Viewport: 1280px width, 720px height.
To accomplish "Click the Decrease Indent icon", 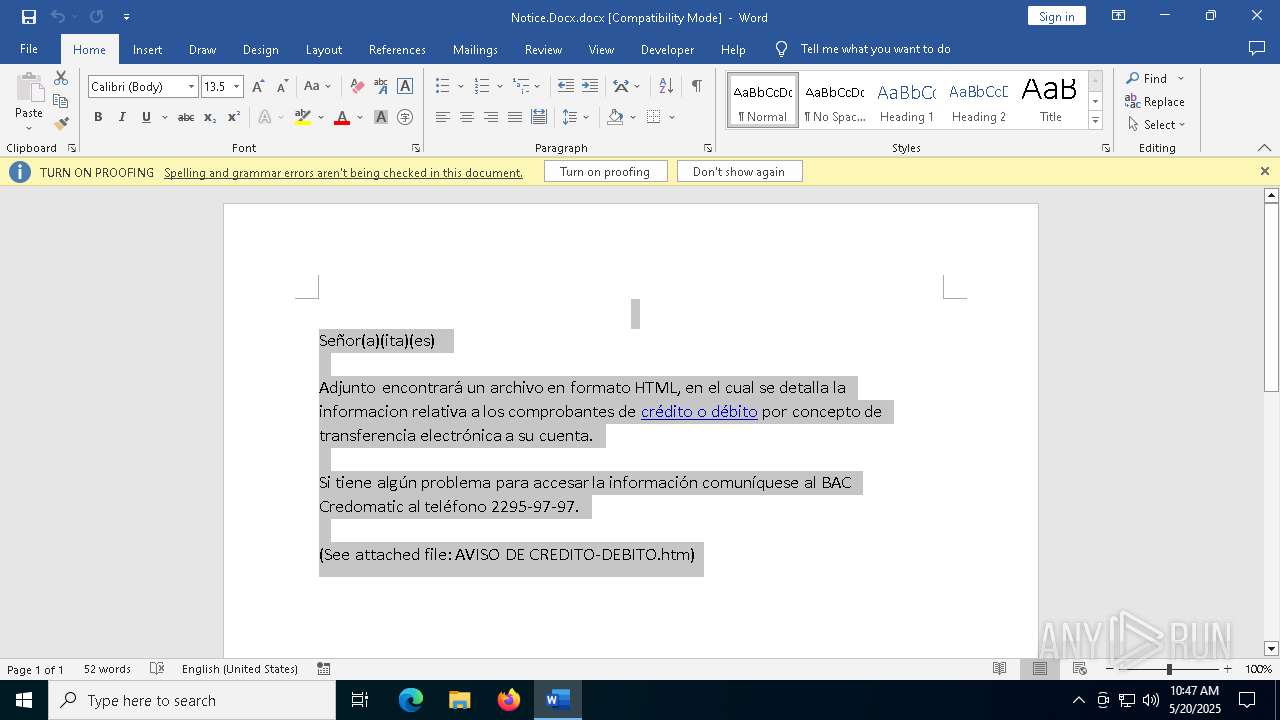I will pos(566,87).
